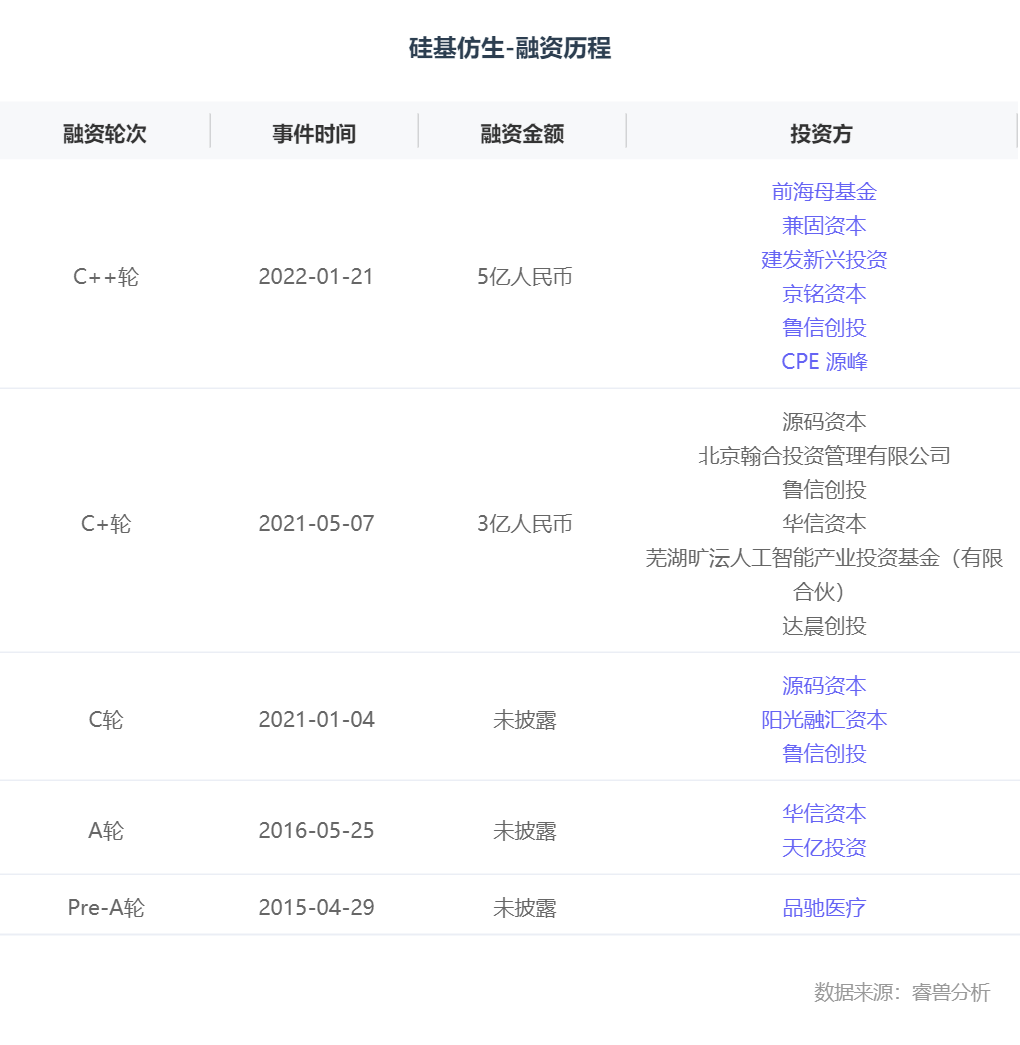Open the 前海母基金 investor link
Image resolution: width=1020 pixels, height=1045 pixels.
pyautogui.click(x=824, y=192)
